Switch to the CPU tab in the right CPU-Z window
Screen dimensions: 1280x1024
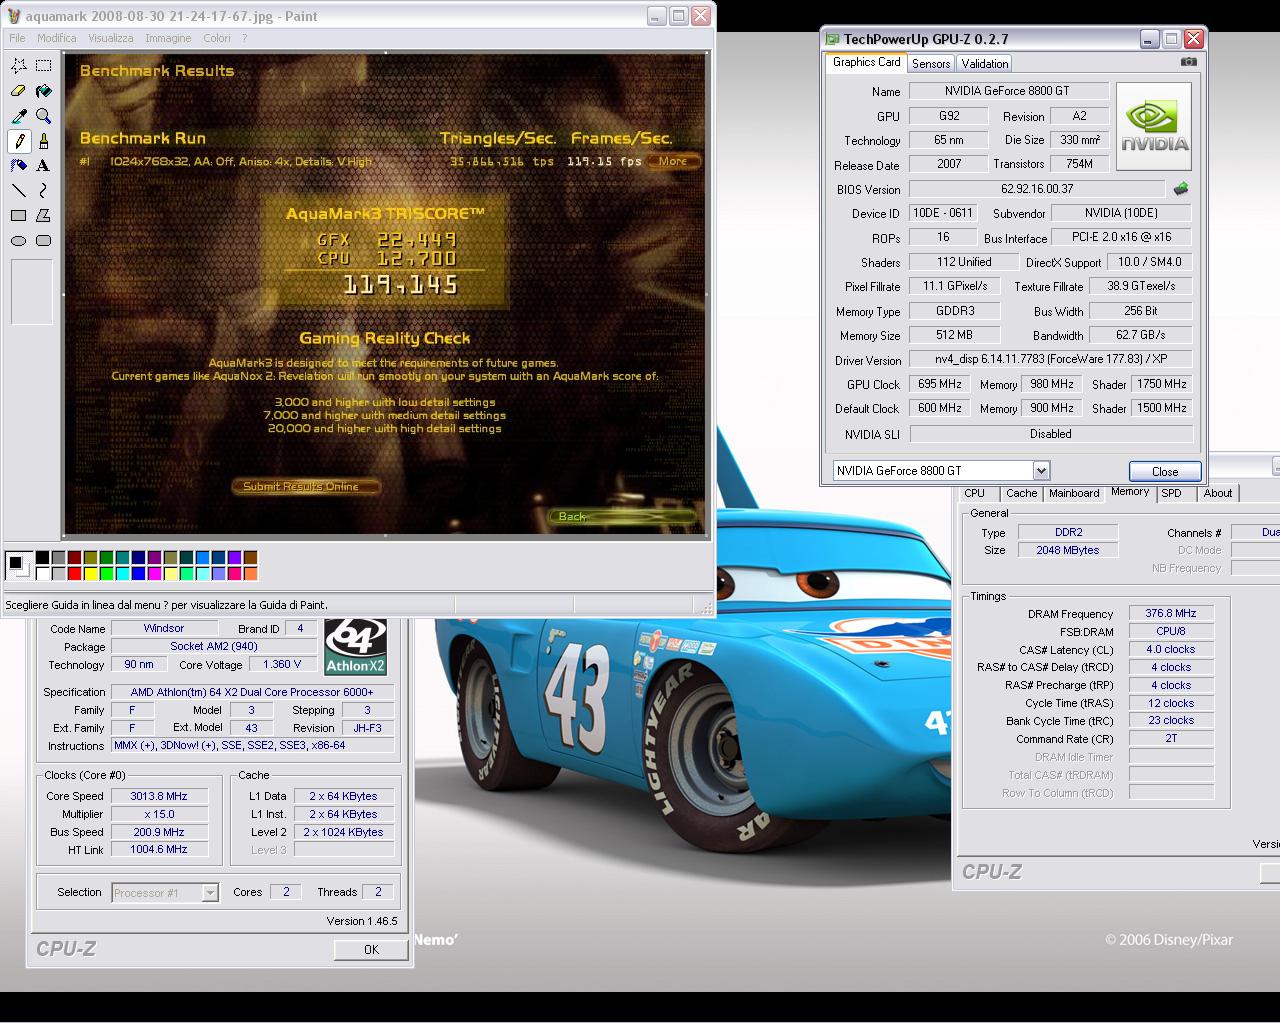pyautogui.click(x=975, y=493)
